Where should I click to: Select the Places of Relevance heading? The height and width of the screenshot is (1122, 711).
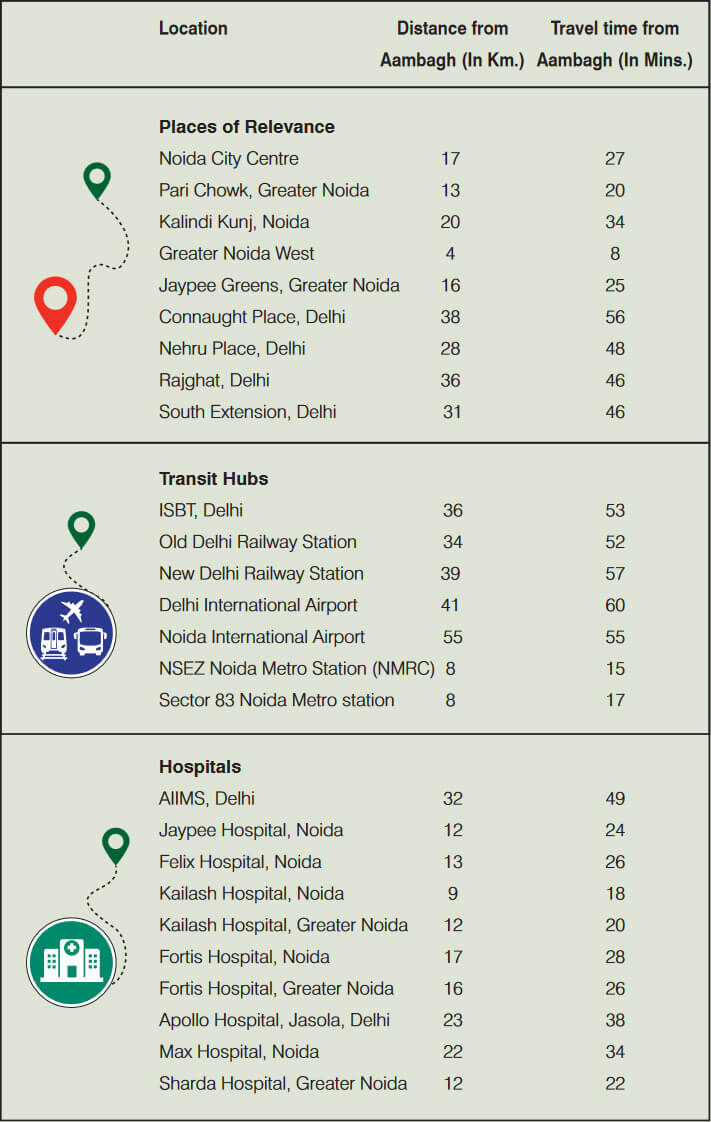point(246,127)
